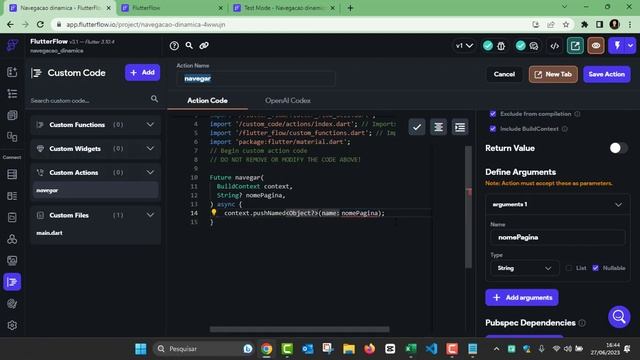Click the lightning test mode button
This screenshot has height=360, width=640.
click(617, 46)
